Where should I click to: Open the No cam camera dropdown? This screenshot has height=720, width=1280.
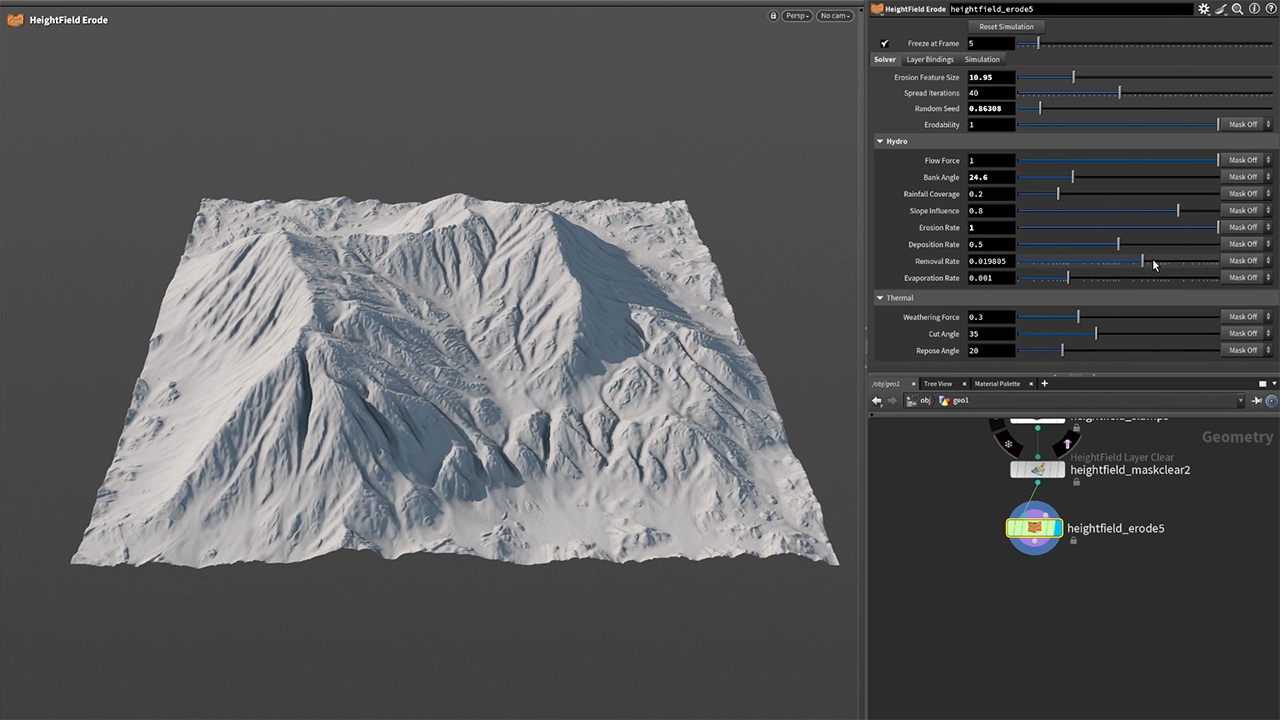834,16
